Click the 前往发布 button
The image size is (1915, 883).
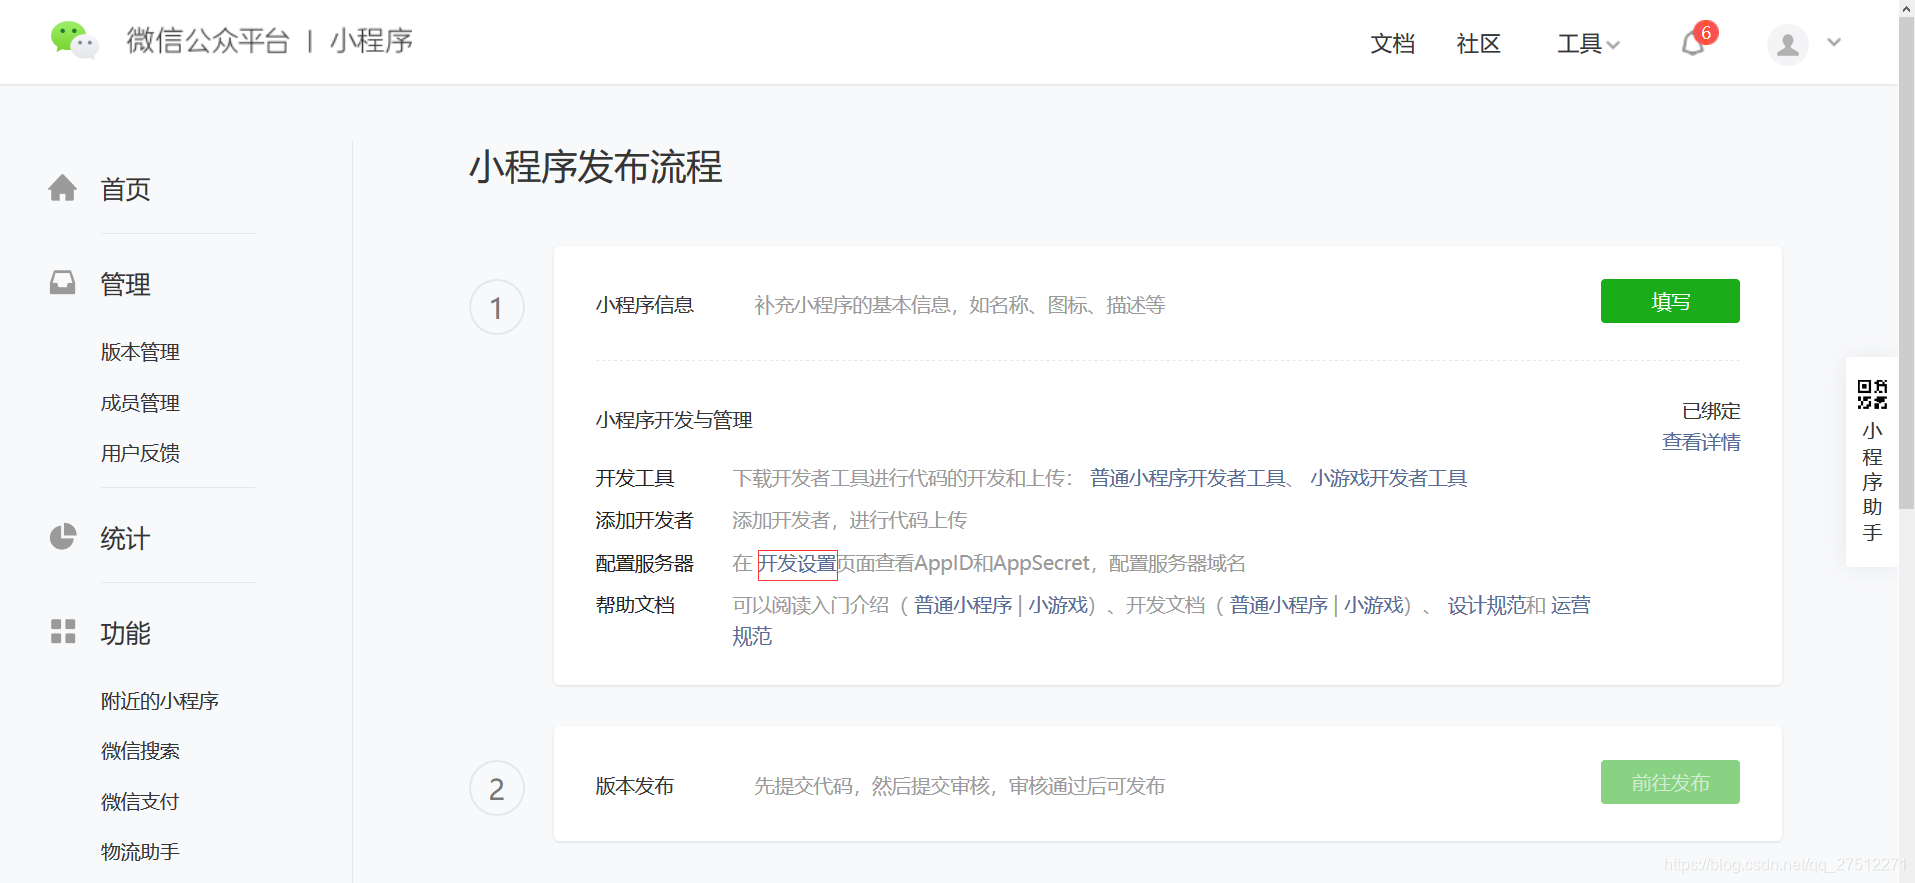click(x=1670, y=782)
